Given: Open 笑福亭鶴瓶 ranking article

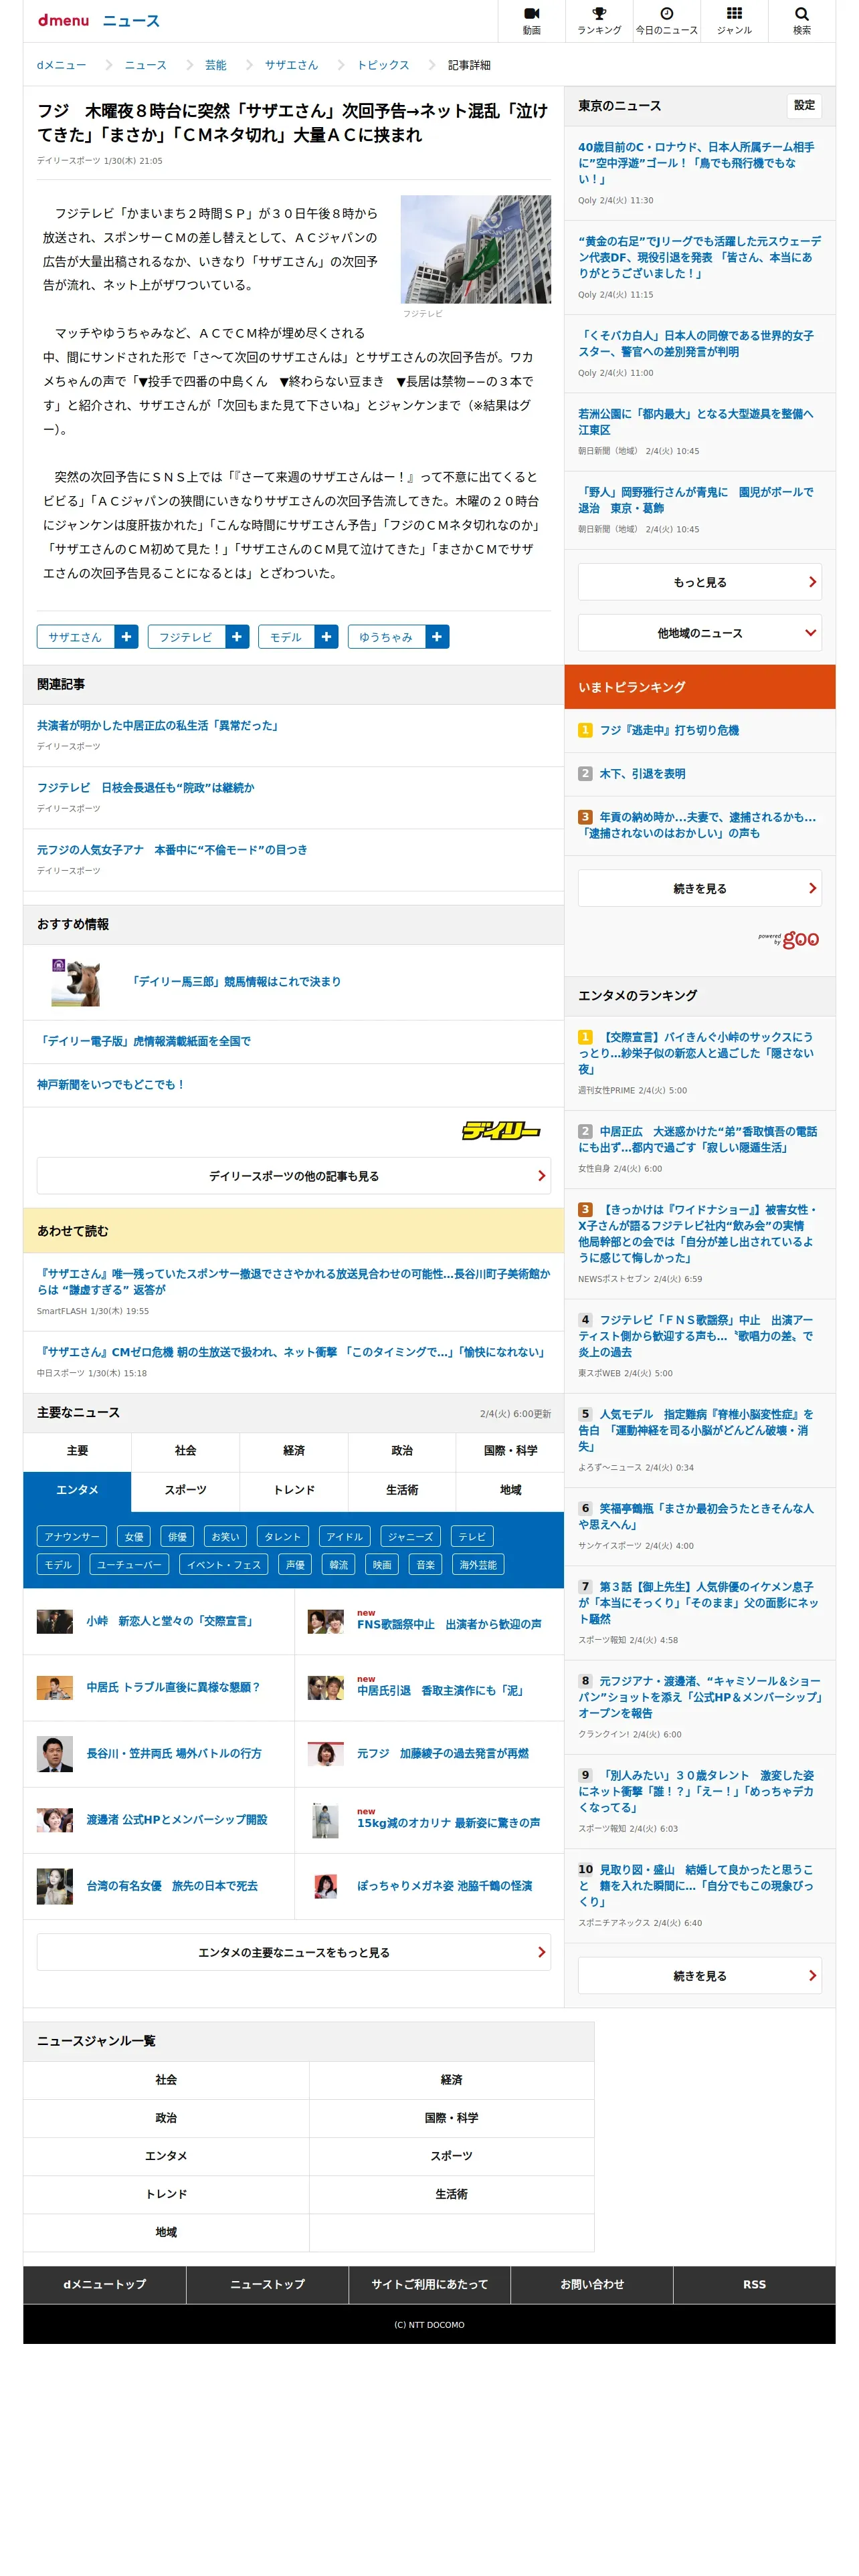Looking at the screenshot, I should point(697,1516).
